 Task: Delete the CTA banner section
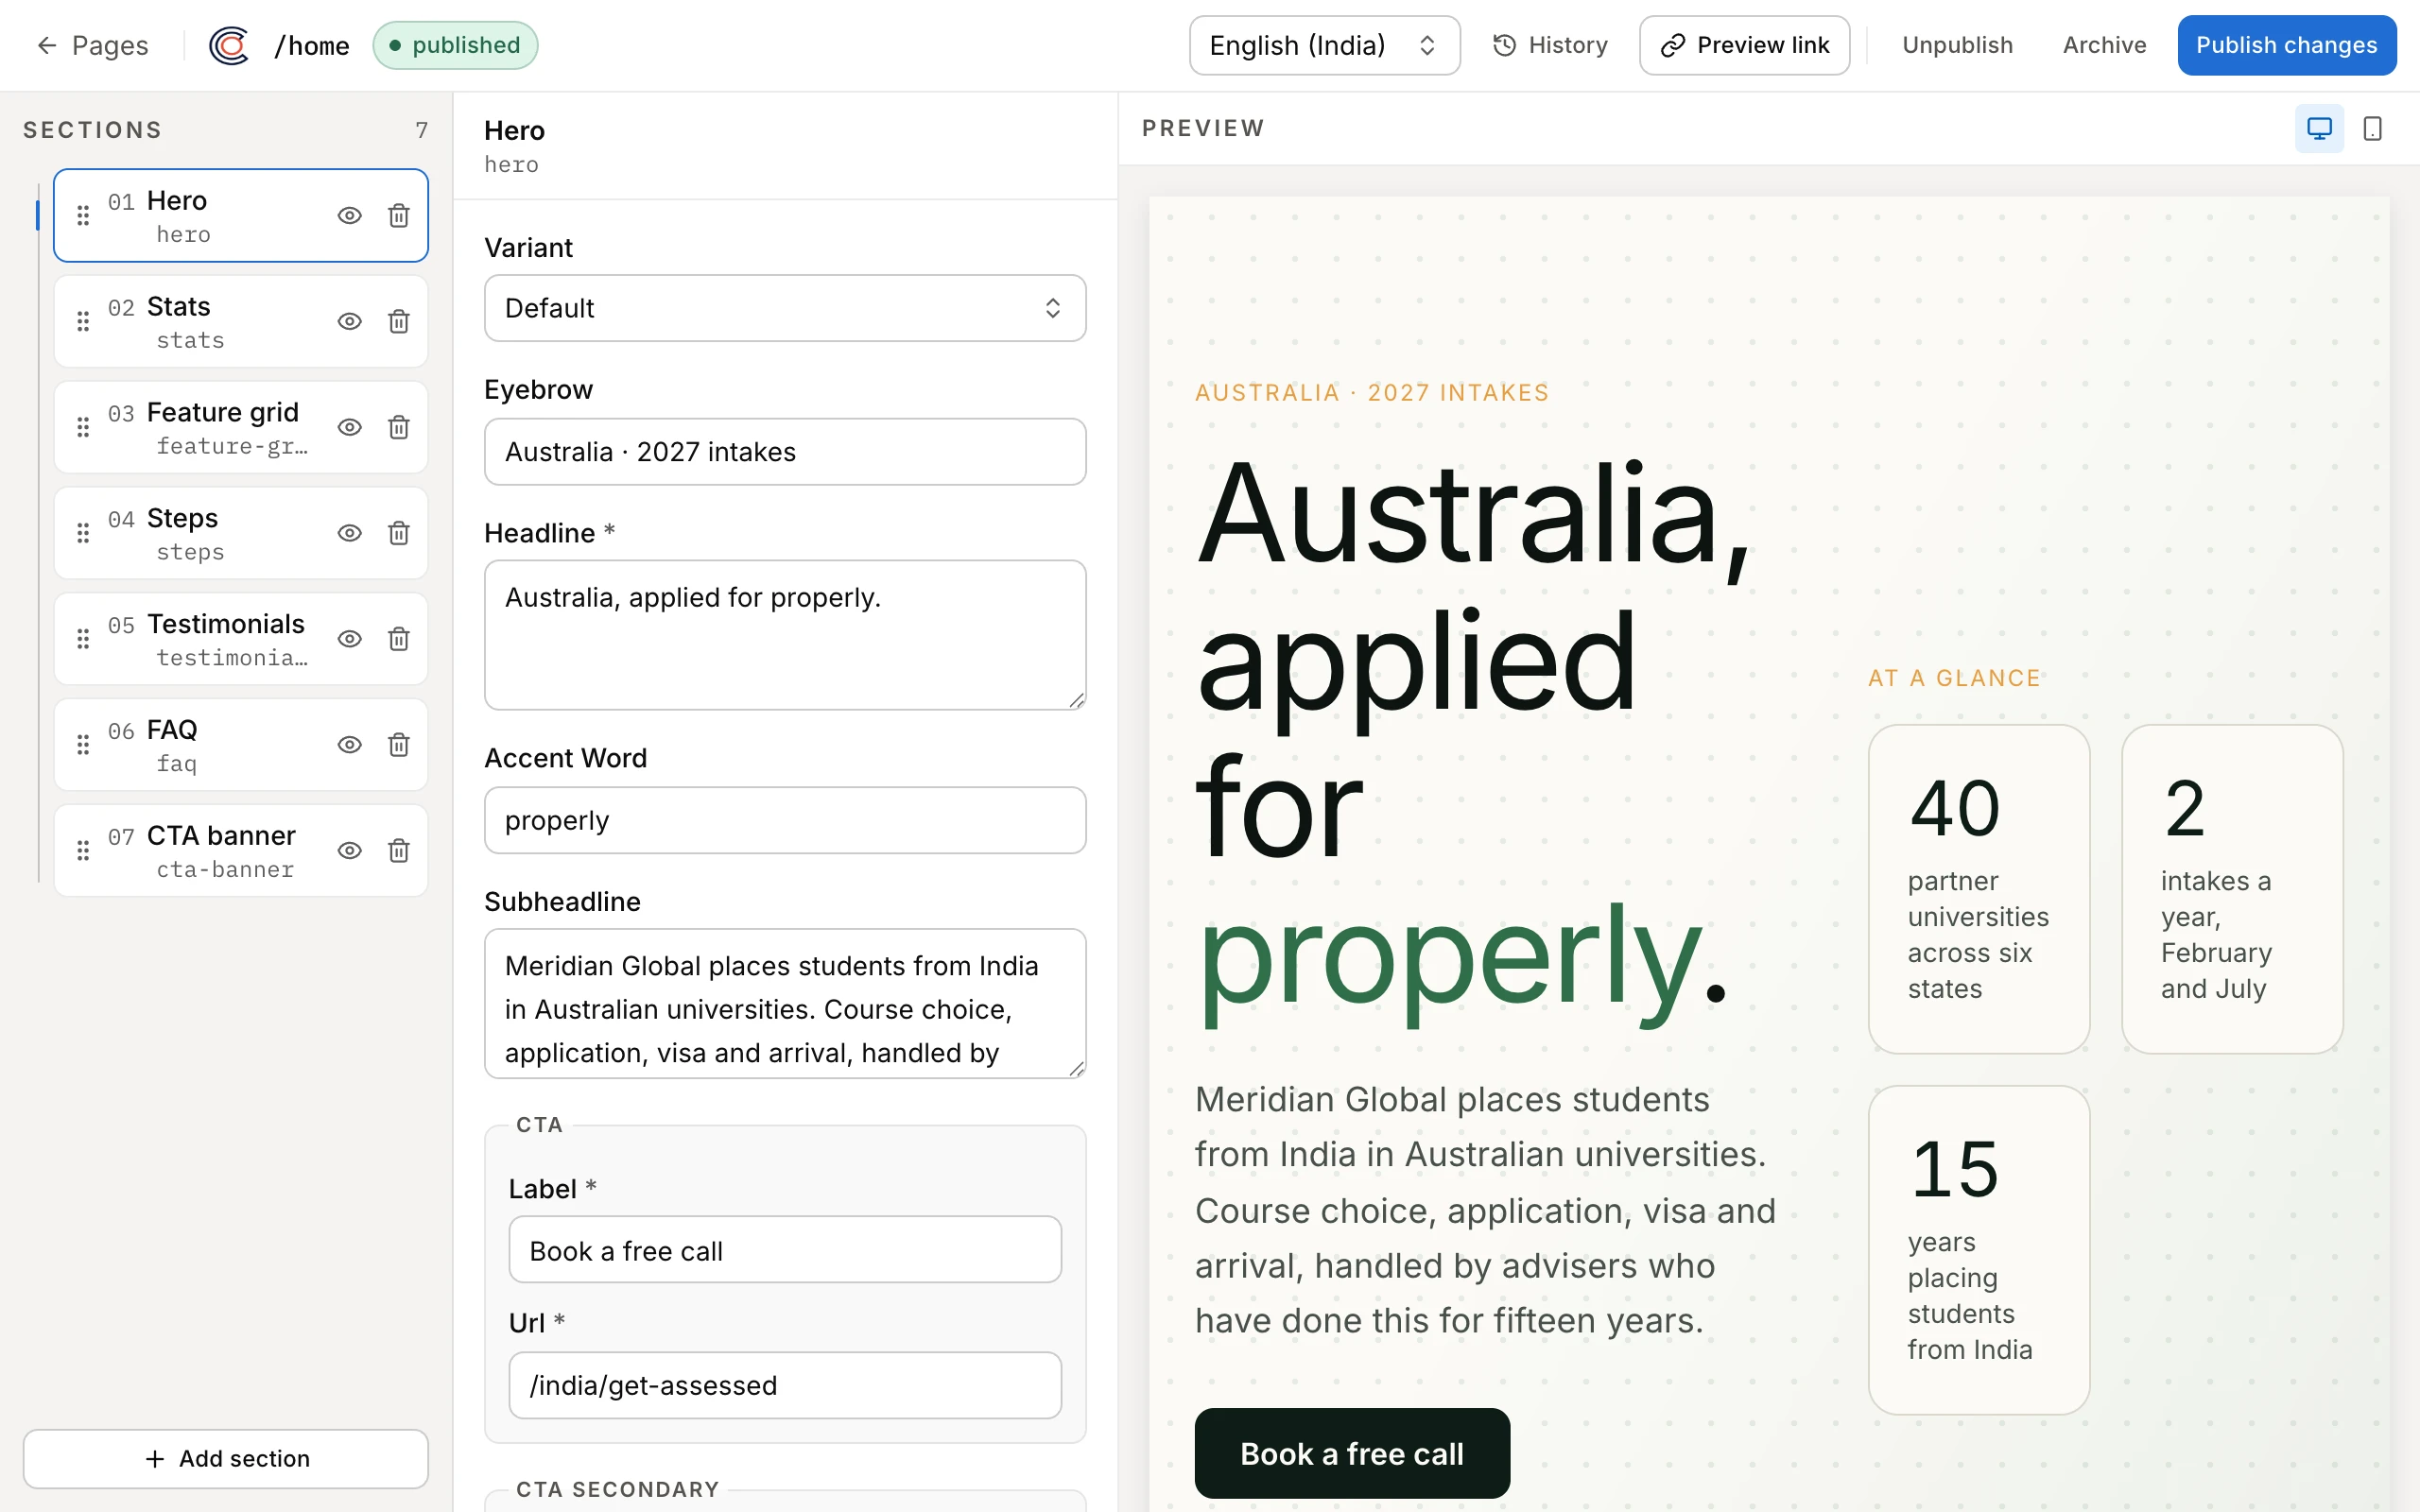pos(398,851)
